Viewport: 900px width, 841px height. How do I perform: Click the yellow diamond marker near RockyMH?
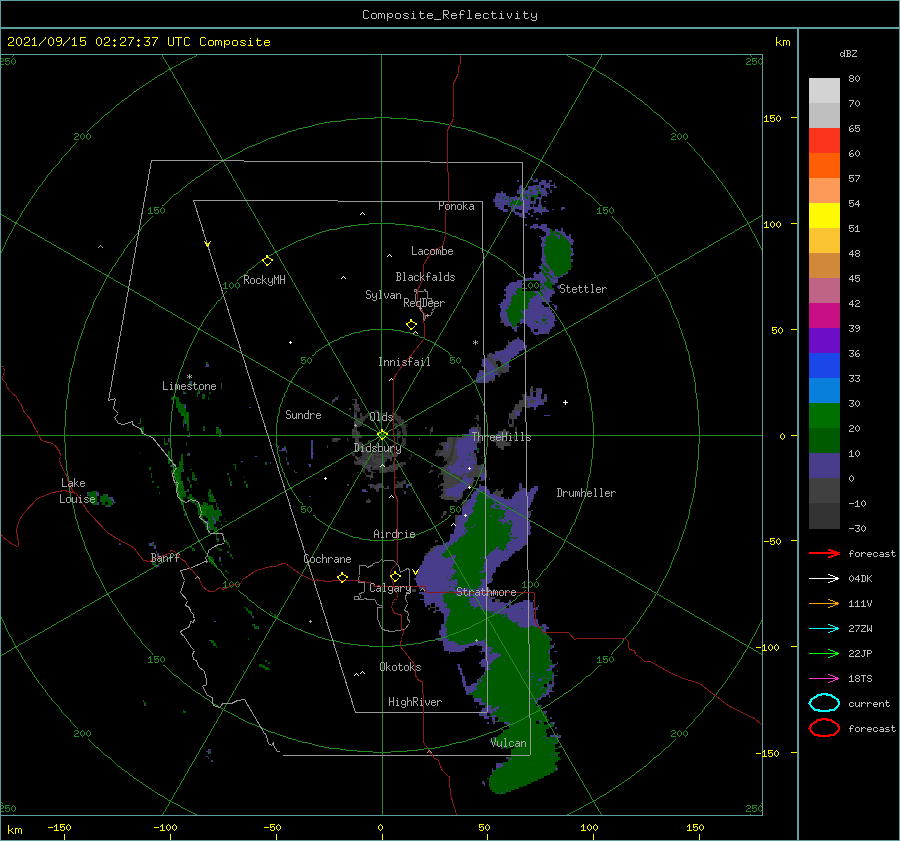tap(267, 261)
